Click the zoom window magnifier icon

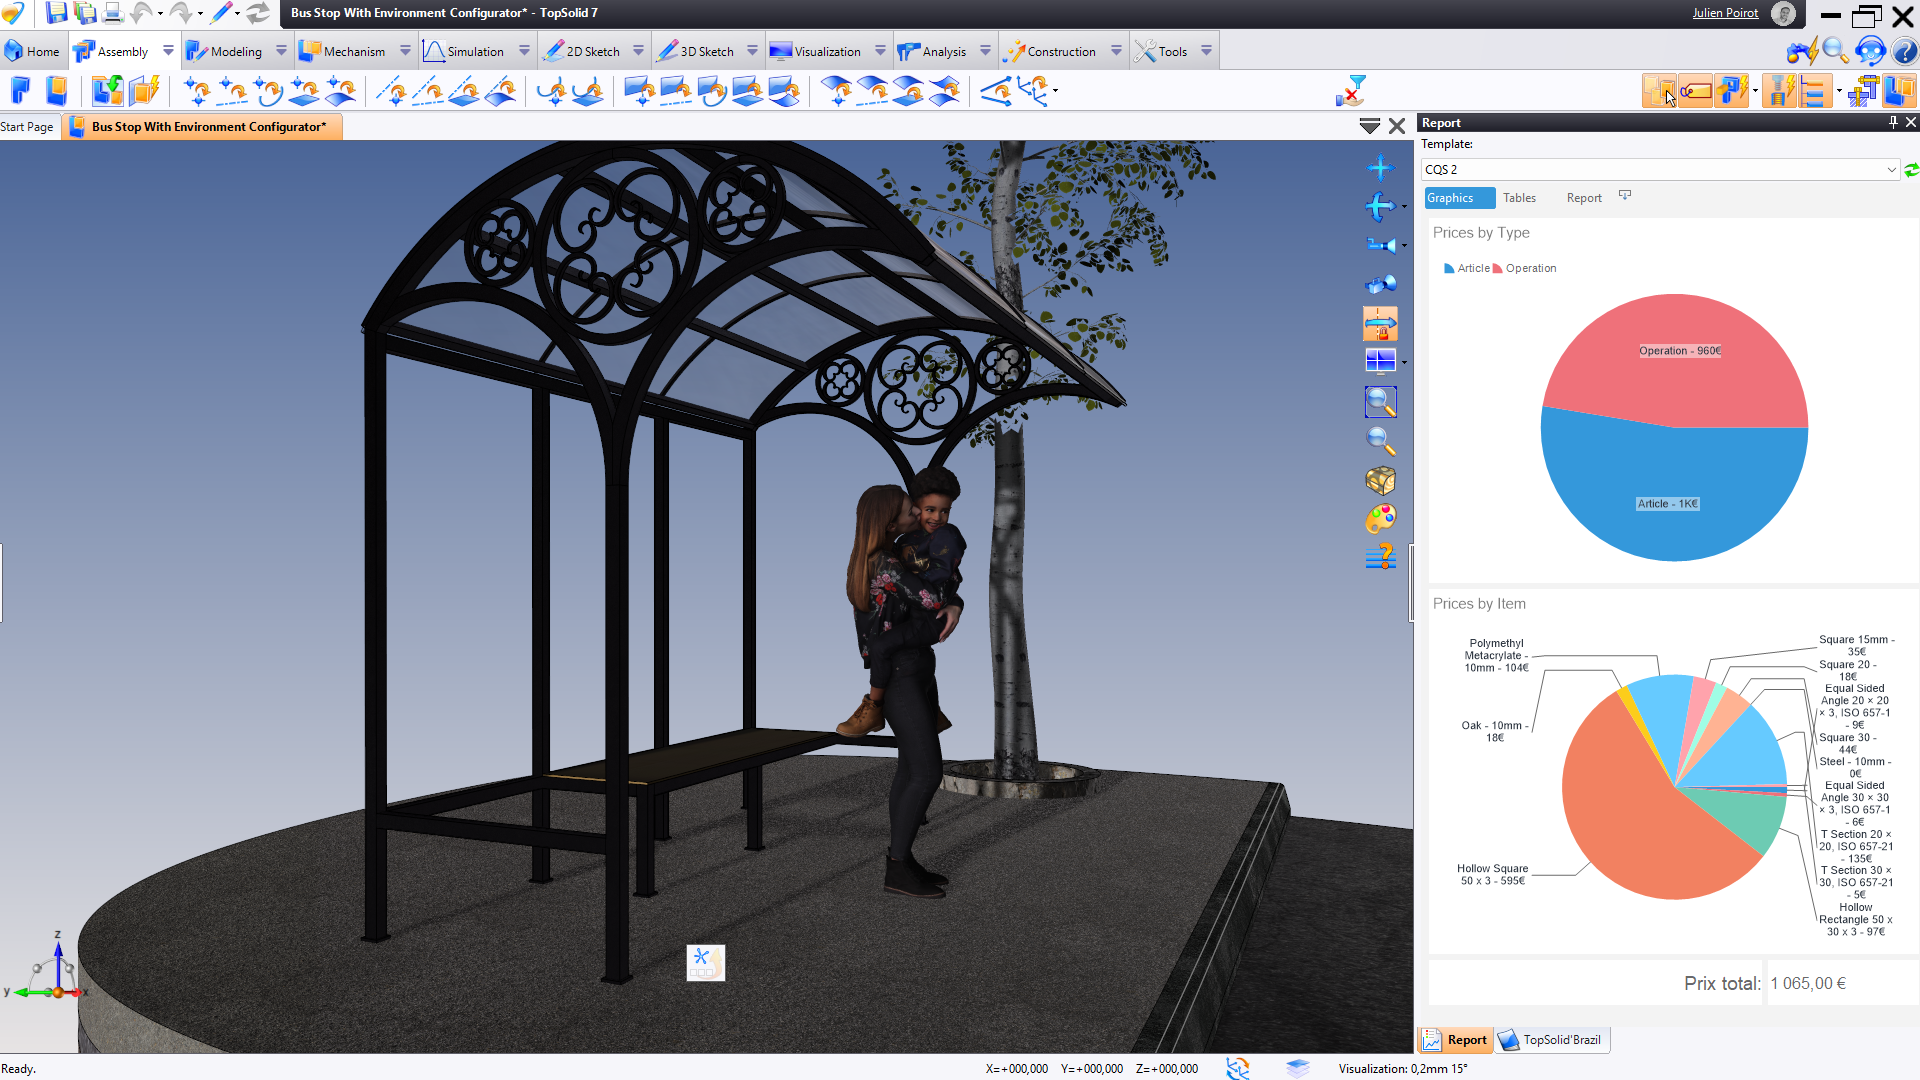click(1380, 402)
